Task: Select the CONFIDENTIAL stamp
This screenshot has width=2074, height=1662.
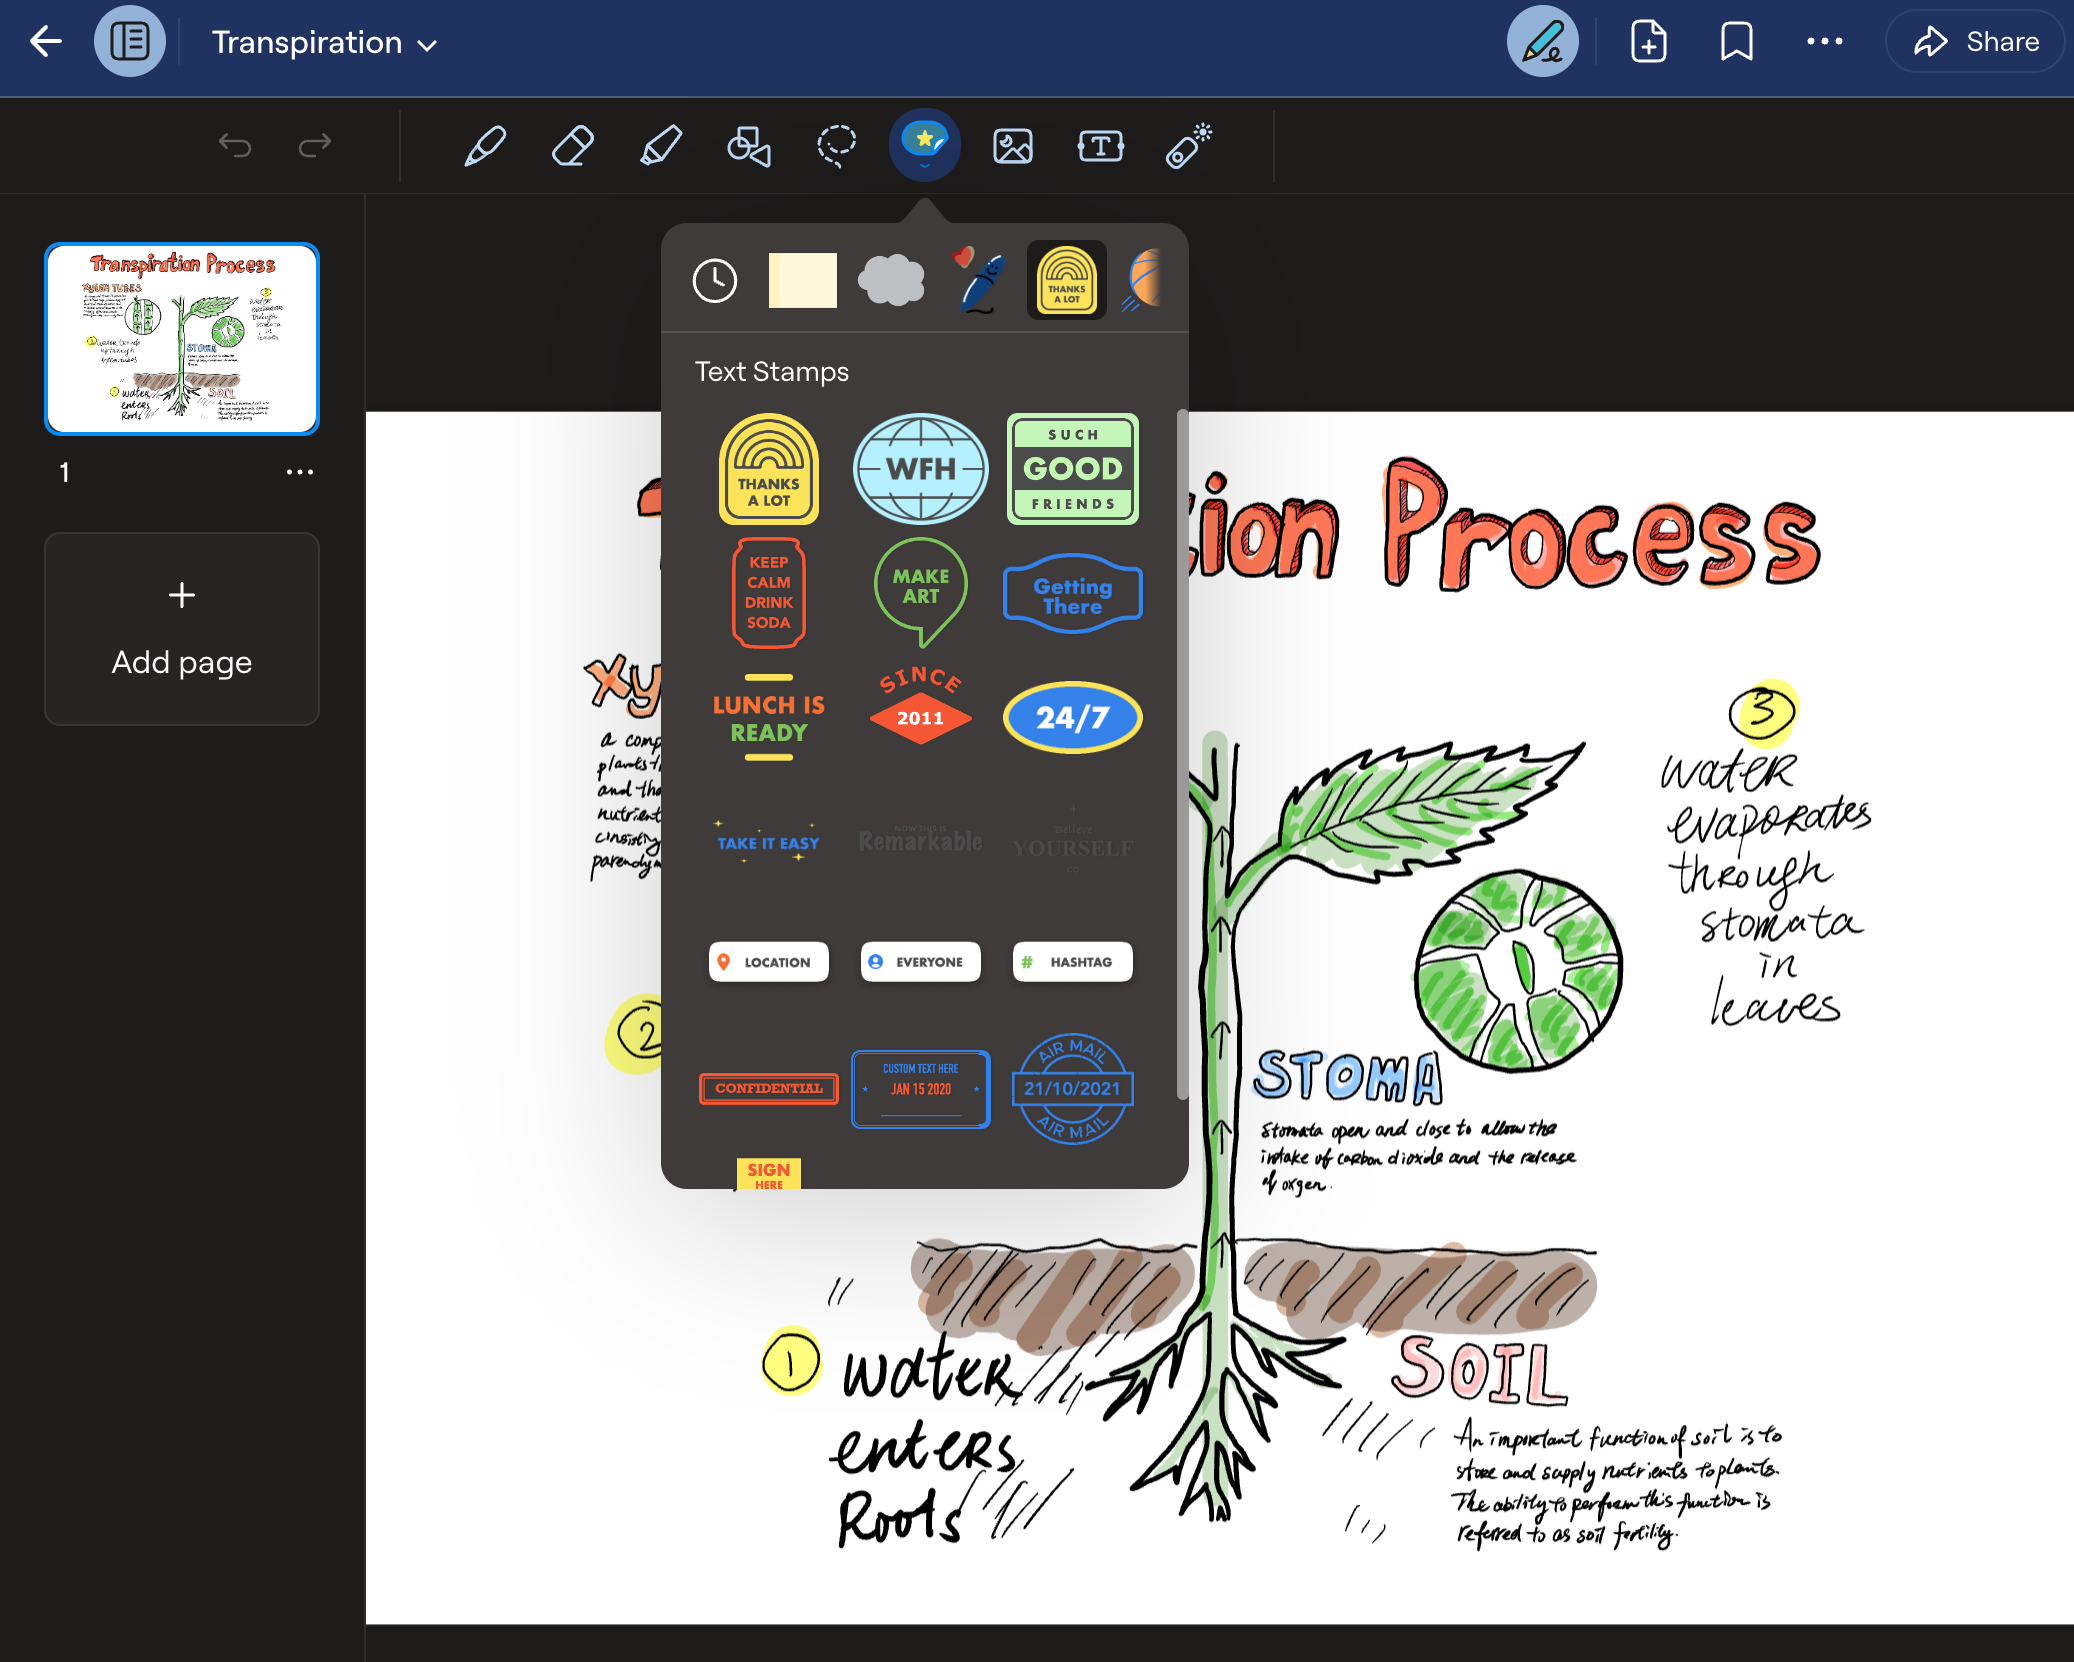Action: (x=767, y=1085)
